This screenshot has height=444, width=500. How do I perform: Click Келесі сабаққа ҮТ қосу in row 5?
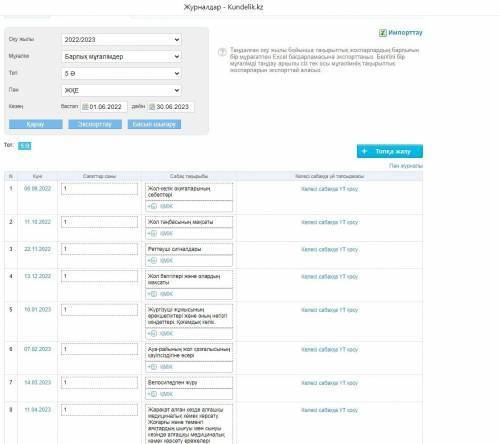329,310
